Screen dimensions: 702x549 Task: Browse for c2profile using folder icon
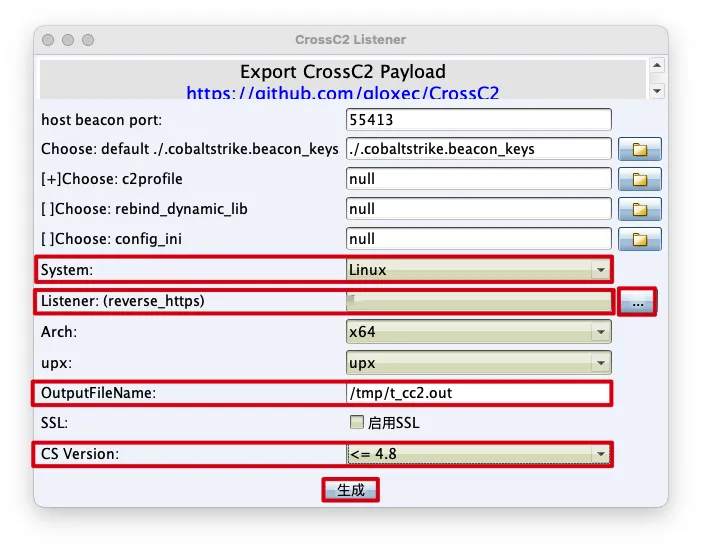[640, 180]
